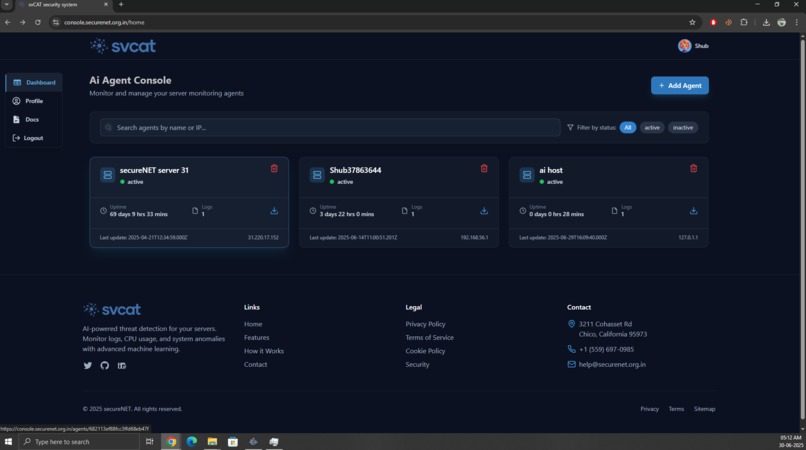Click the search agents by name or IP field

click(330, 128)
